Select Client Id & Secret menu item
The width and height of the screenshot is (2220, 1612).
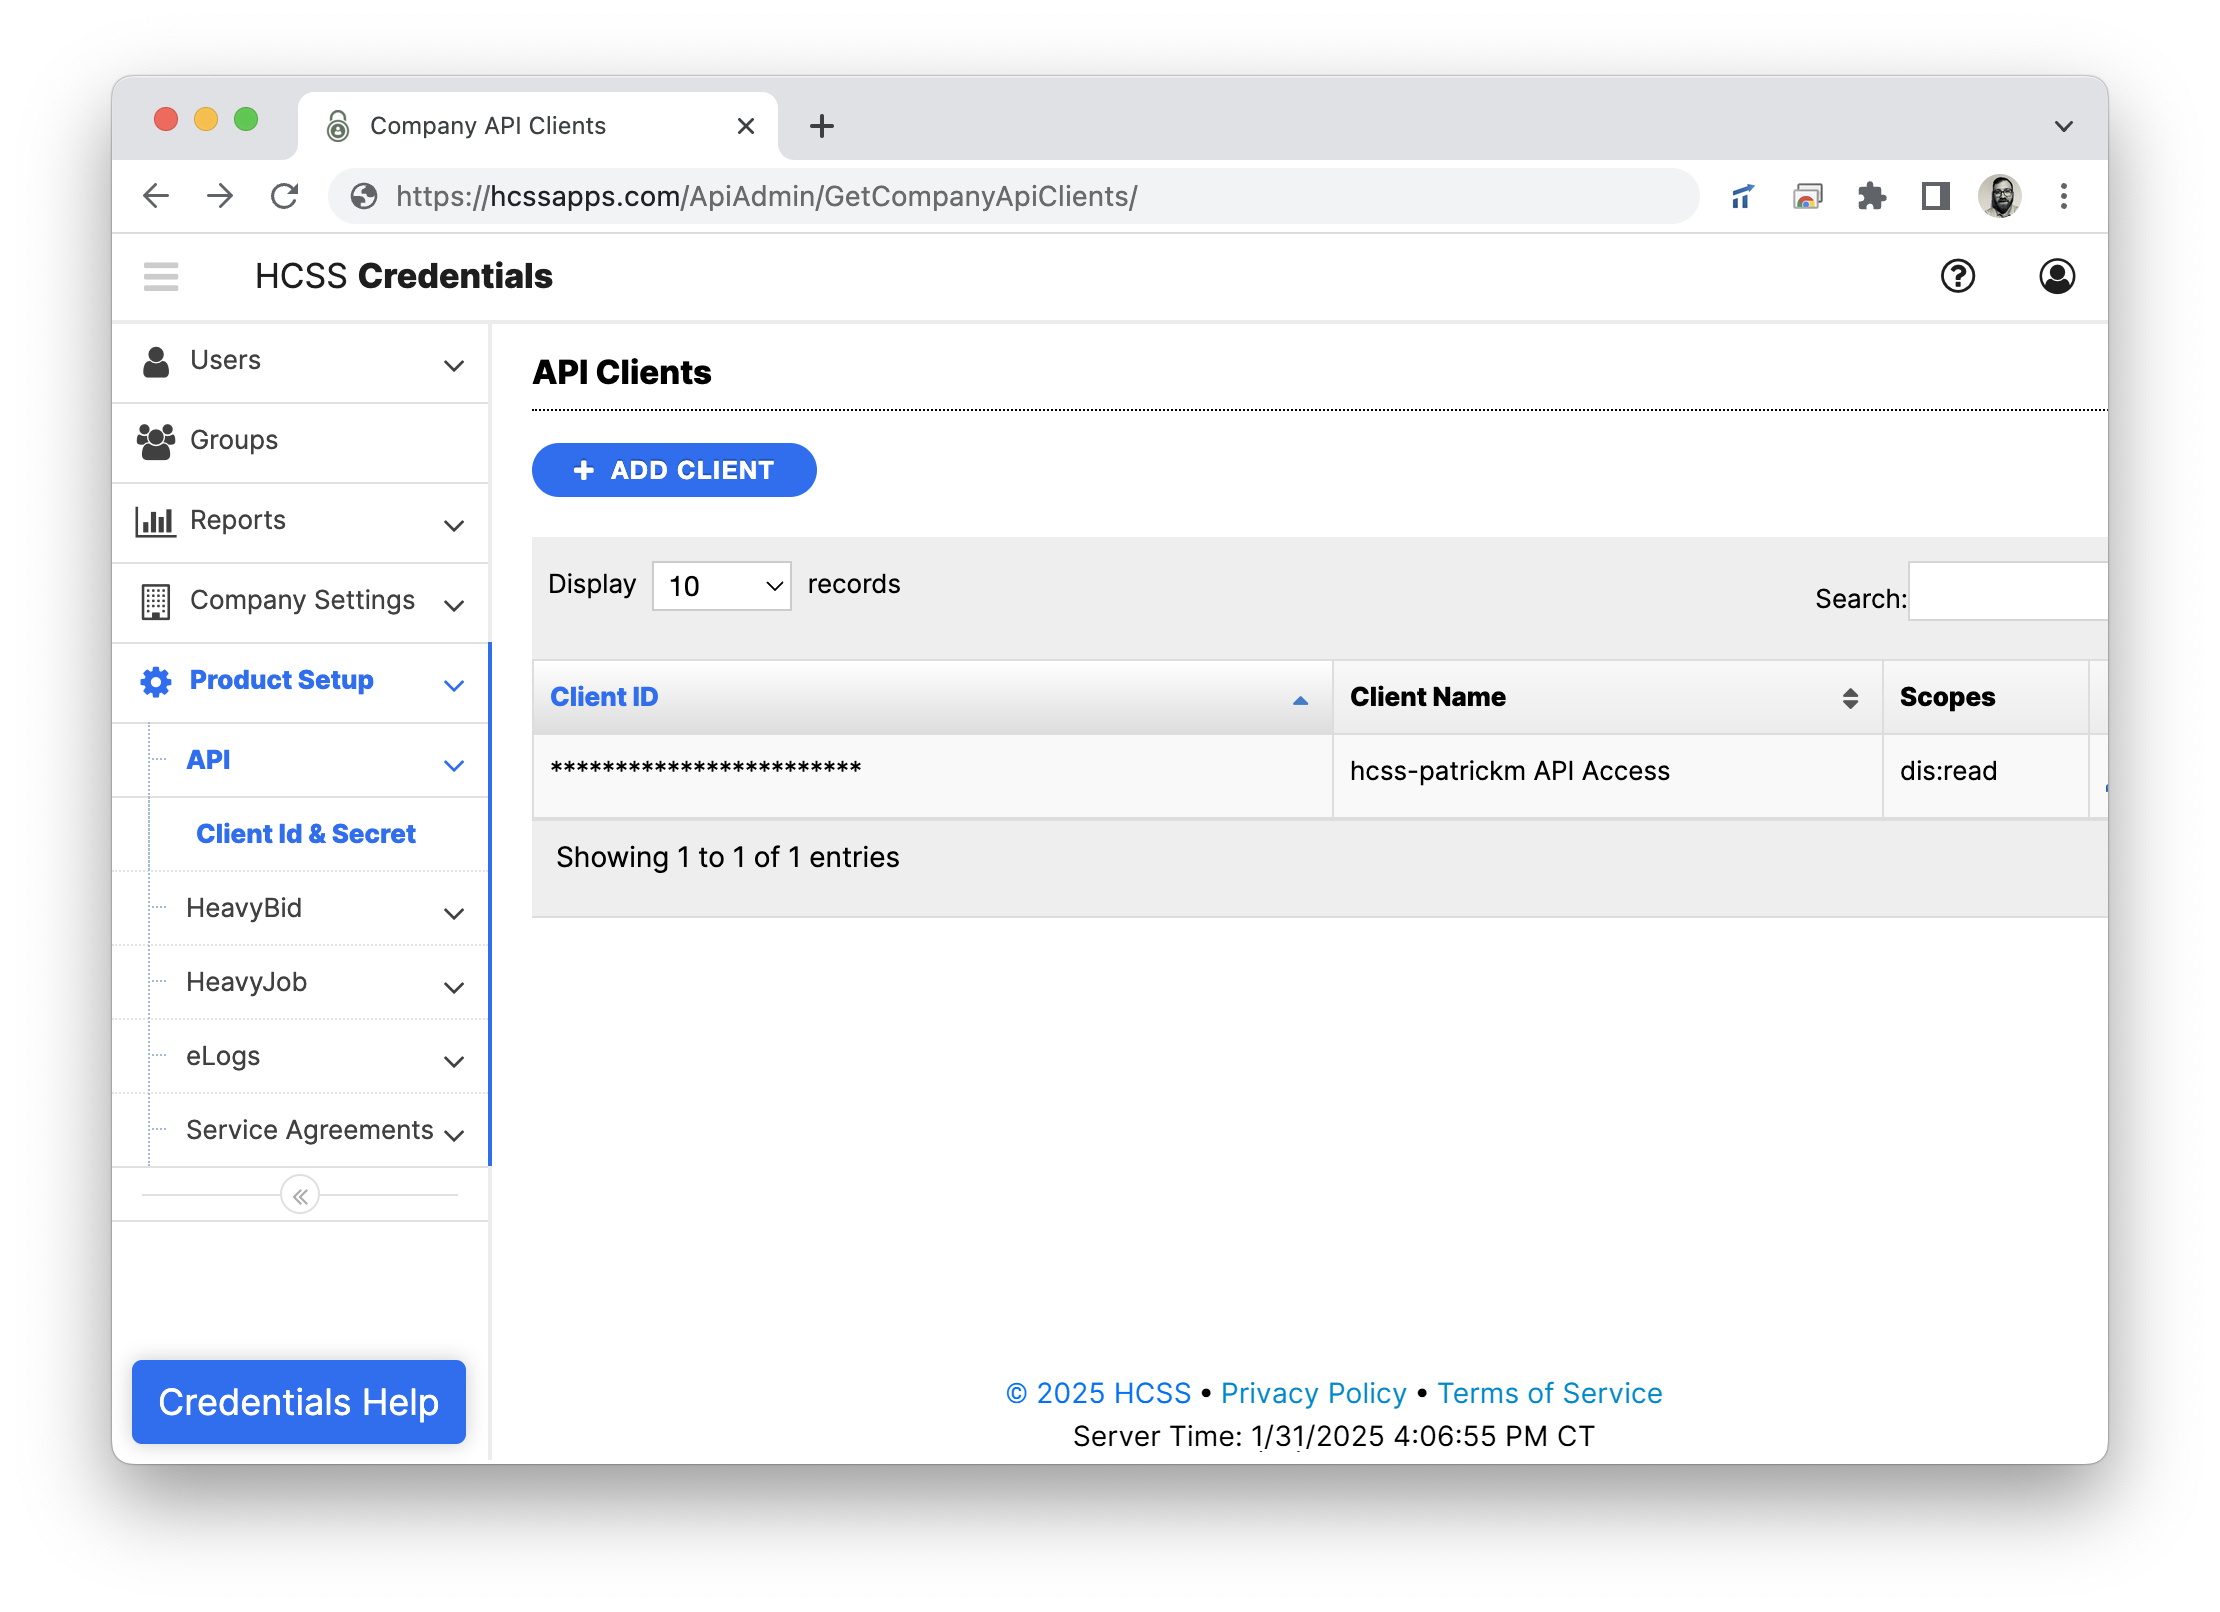point(306,834)
